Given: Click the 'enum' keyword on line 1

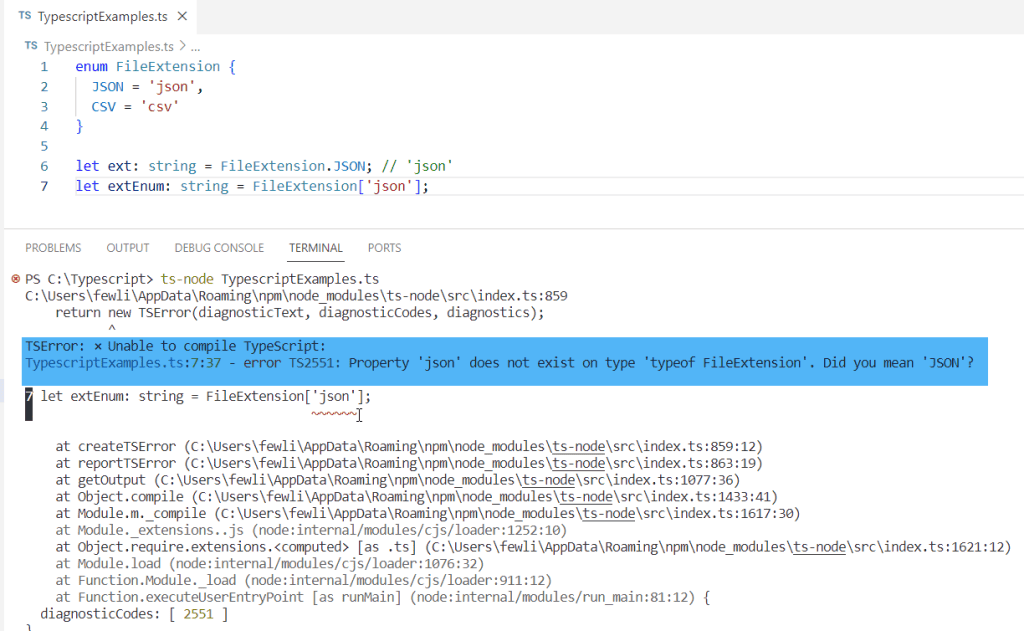Looking at the screenshot, I should pos(91,67).
